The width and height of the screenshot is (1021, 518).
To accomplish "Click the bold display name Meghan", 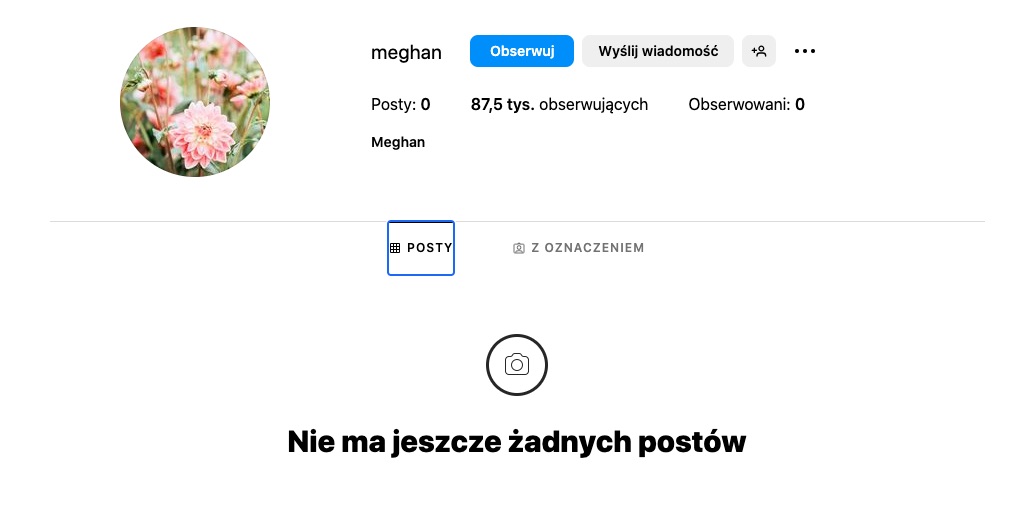I will [398, 142].
